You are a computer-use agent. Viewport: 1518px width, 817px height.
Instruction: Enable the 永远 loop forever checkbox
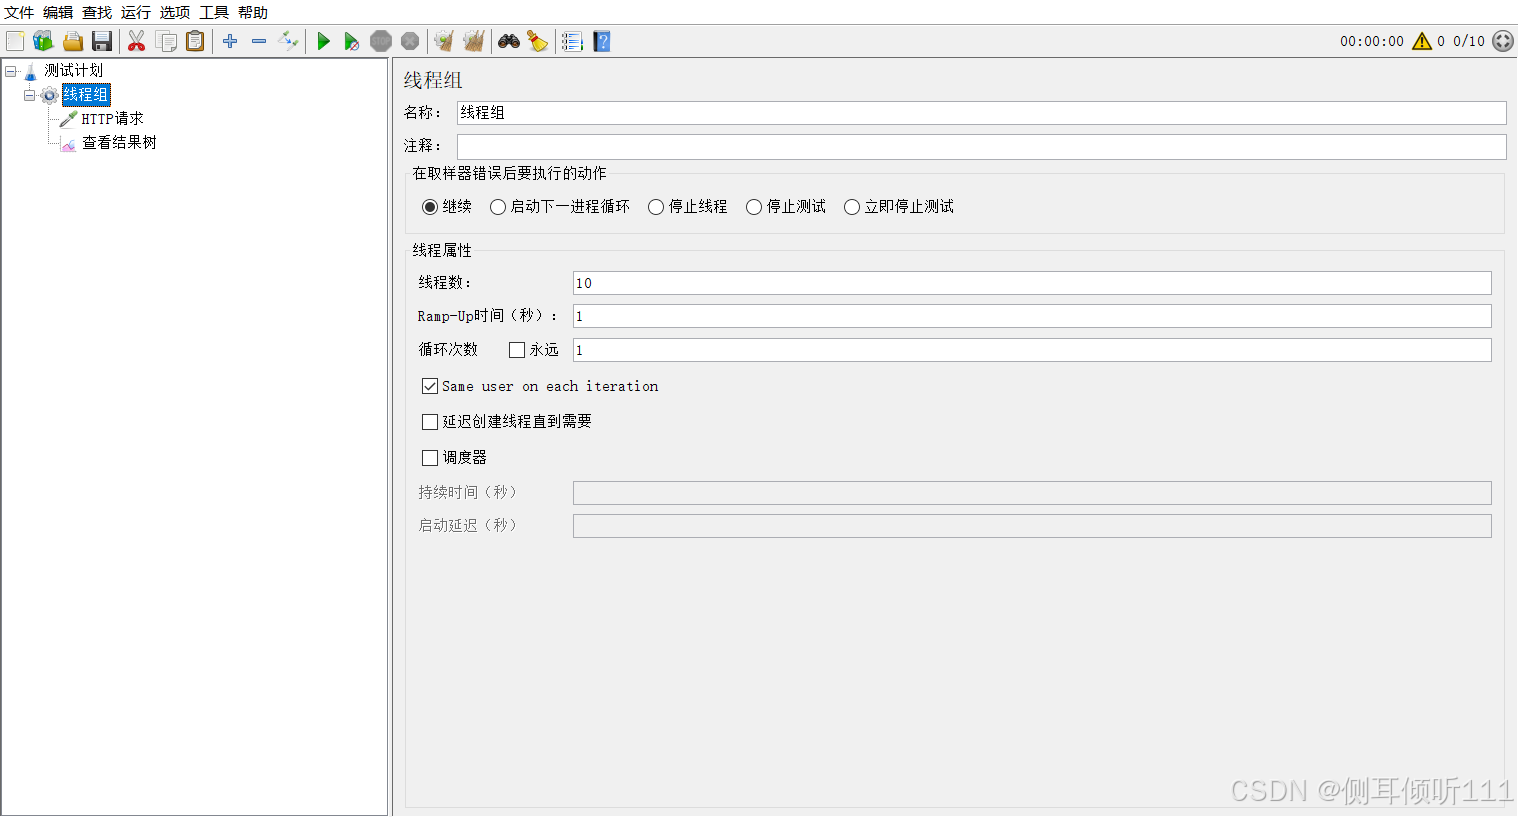[517, 350]
